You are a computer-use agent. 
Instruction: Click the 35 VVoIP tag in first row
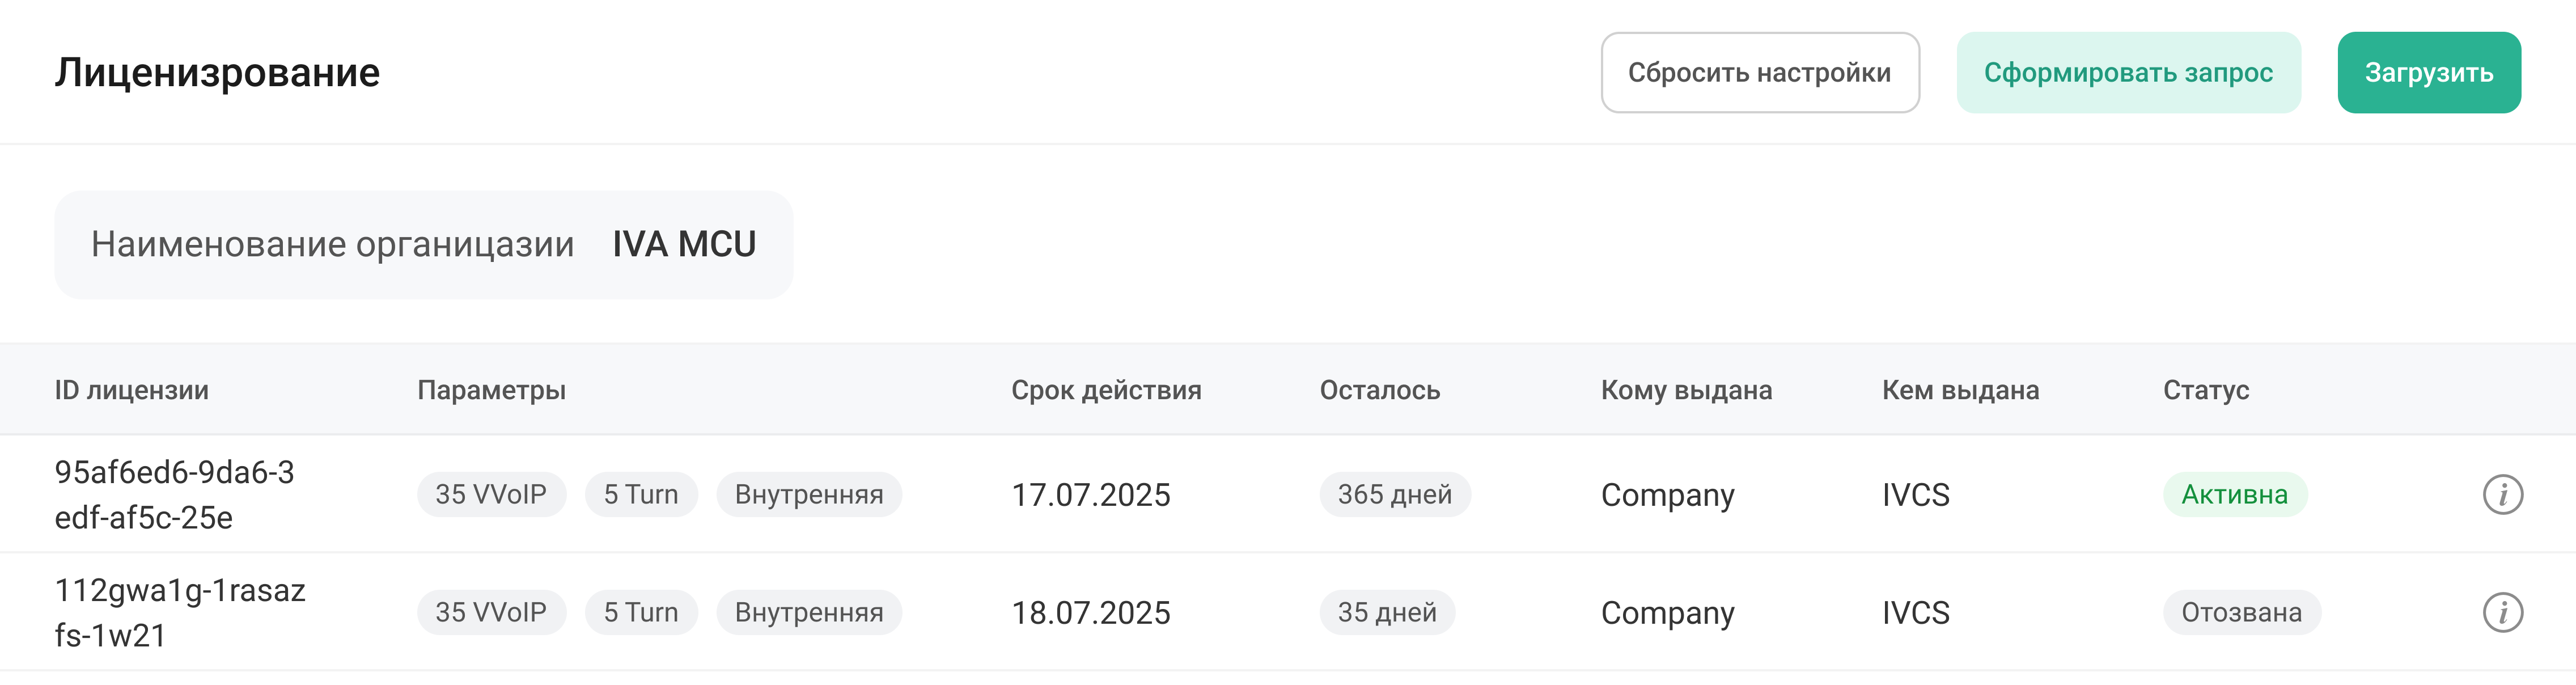(x=491, y=495)
